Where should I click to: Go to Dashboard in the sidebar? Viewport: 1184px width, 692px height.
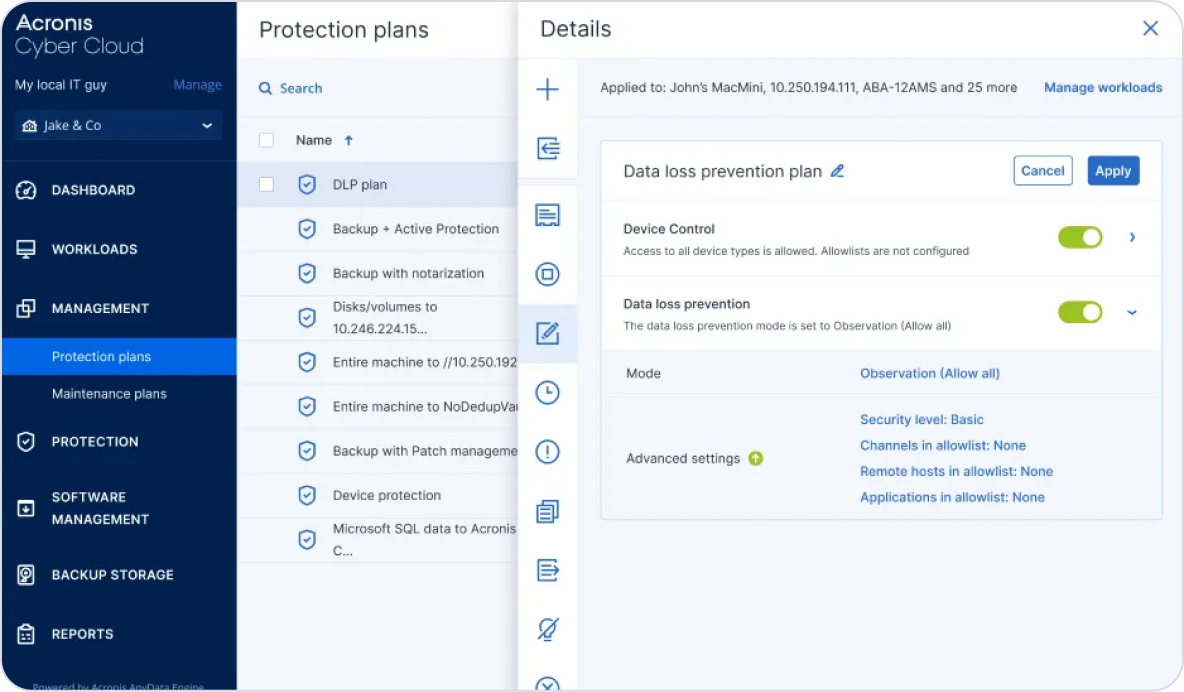pyautogui.click(x=93, y=190)
